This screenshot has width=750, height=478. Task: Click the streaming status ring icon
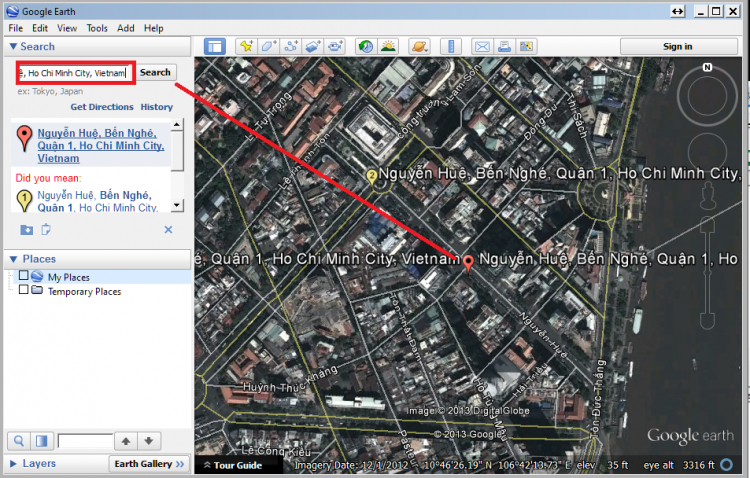726,465
